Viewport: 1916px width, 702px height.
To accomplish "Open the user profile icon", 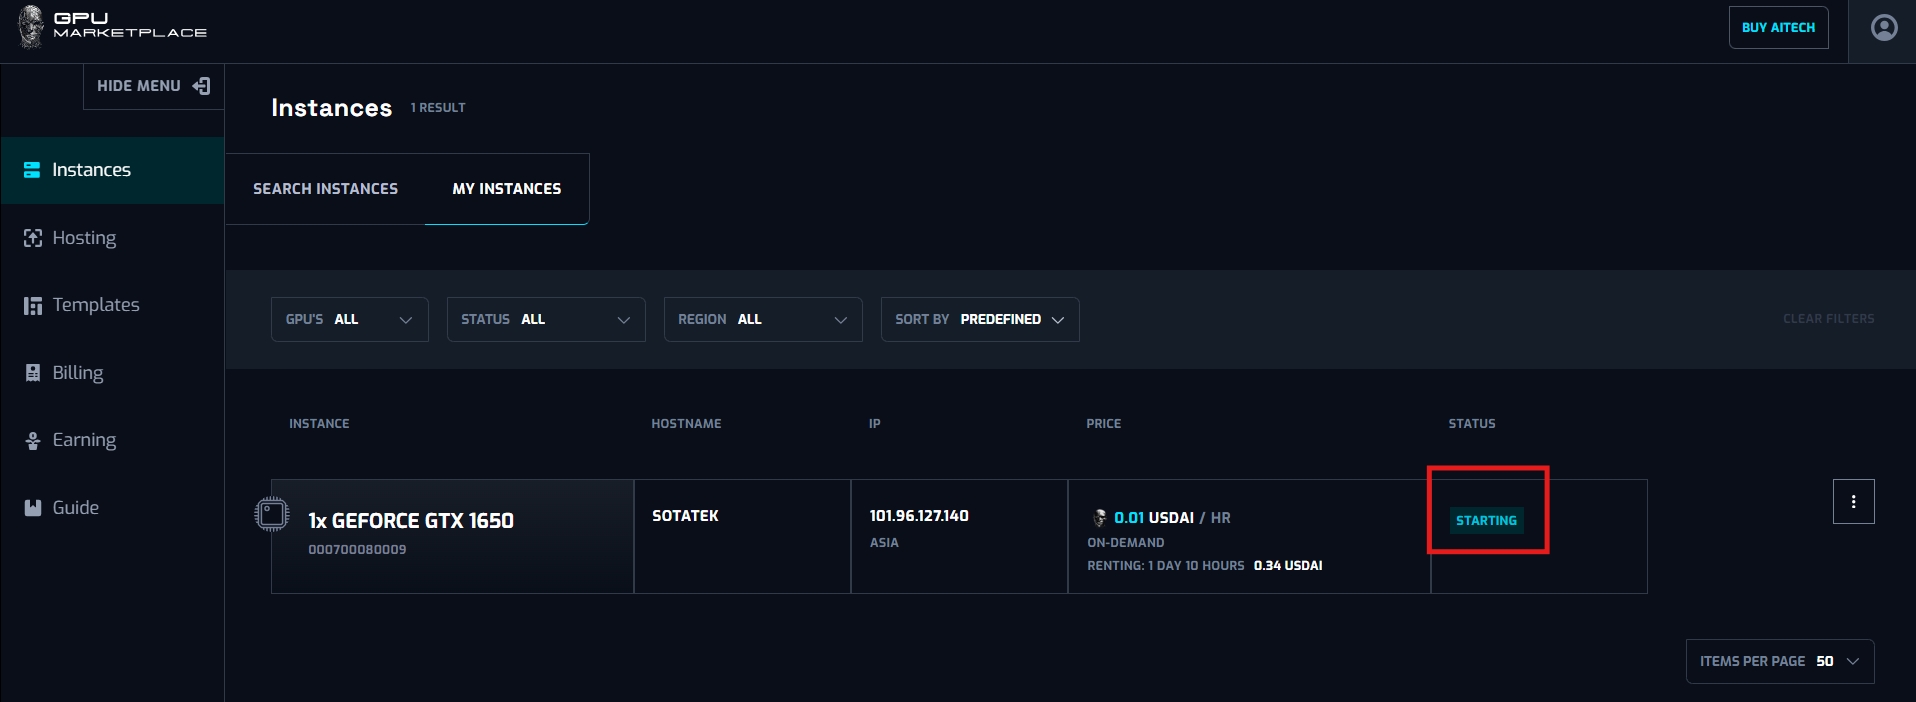I will coord(1883,28).
